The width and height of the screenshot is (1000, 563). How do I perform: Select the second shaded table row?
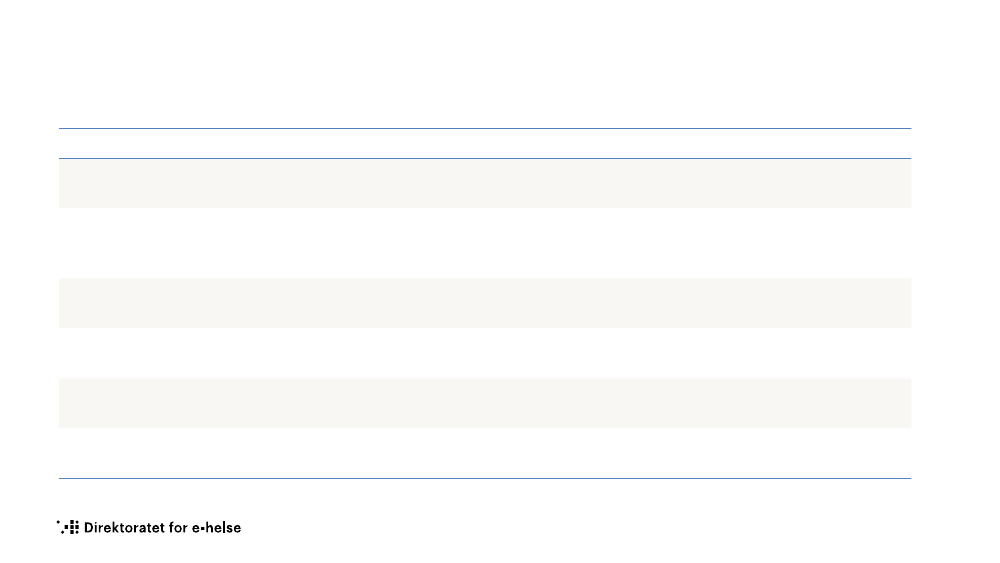(x=485, y=303)
